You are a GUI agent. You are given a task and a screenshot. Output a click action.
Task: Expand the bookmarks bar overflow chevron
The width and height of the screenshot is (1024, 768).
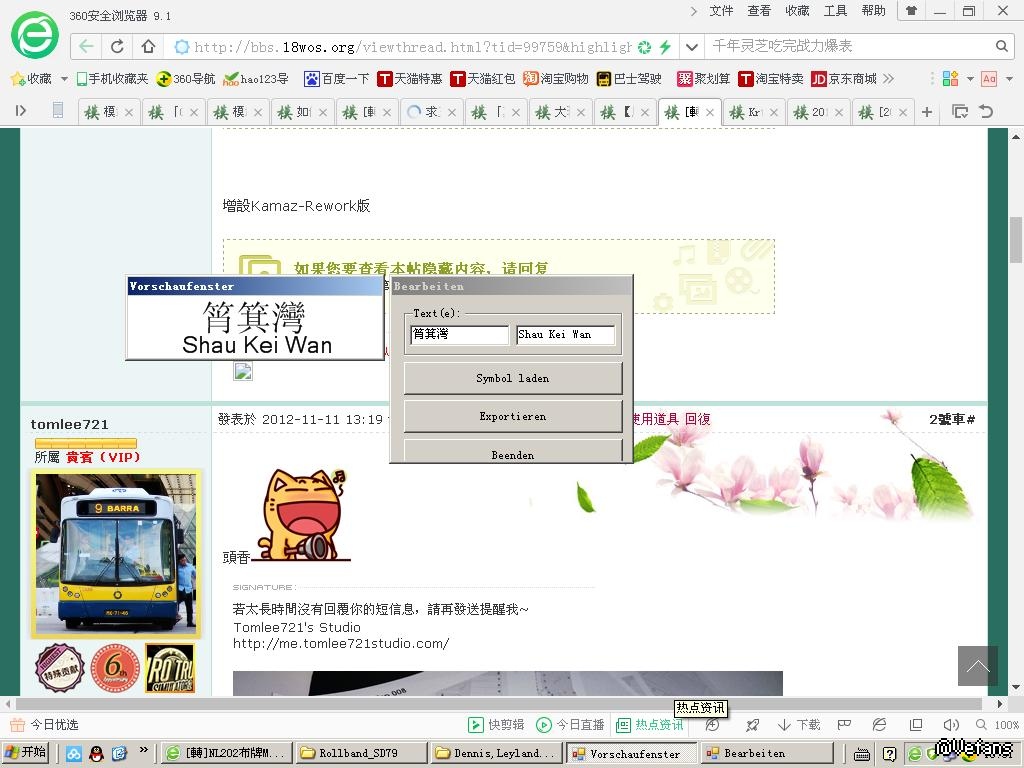click(x=888, y=78)
